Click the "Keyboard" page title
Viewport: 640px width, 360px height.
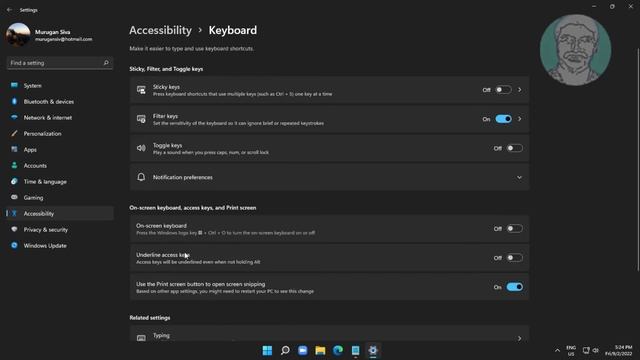(233, 30)
